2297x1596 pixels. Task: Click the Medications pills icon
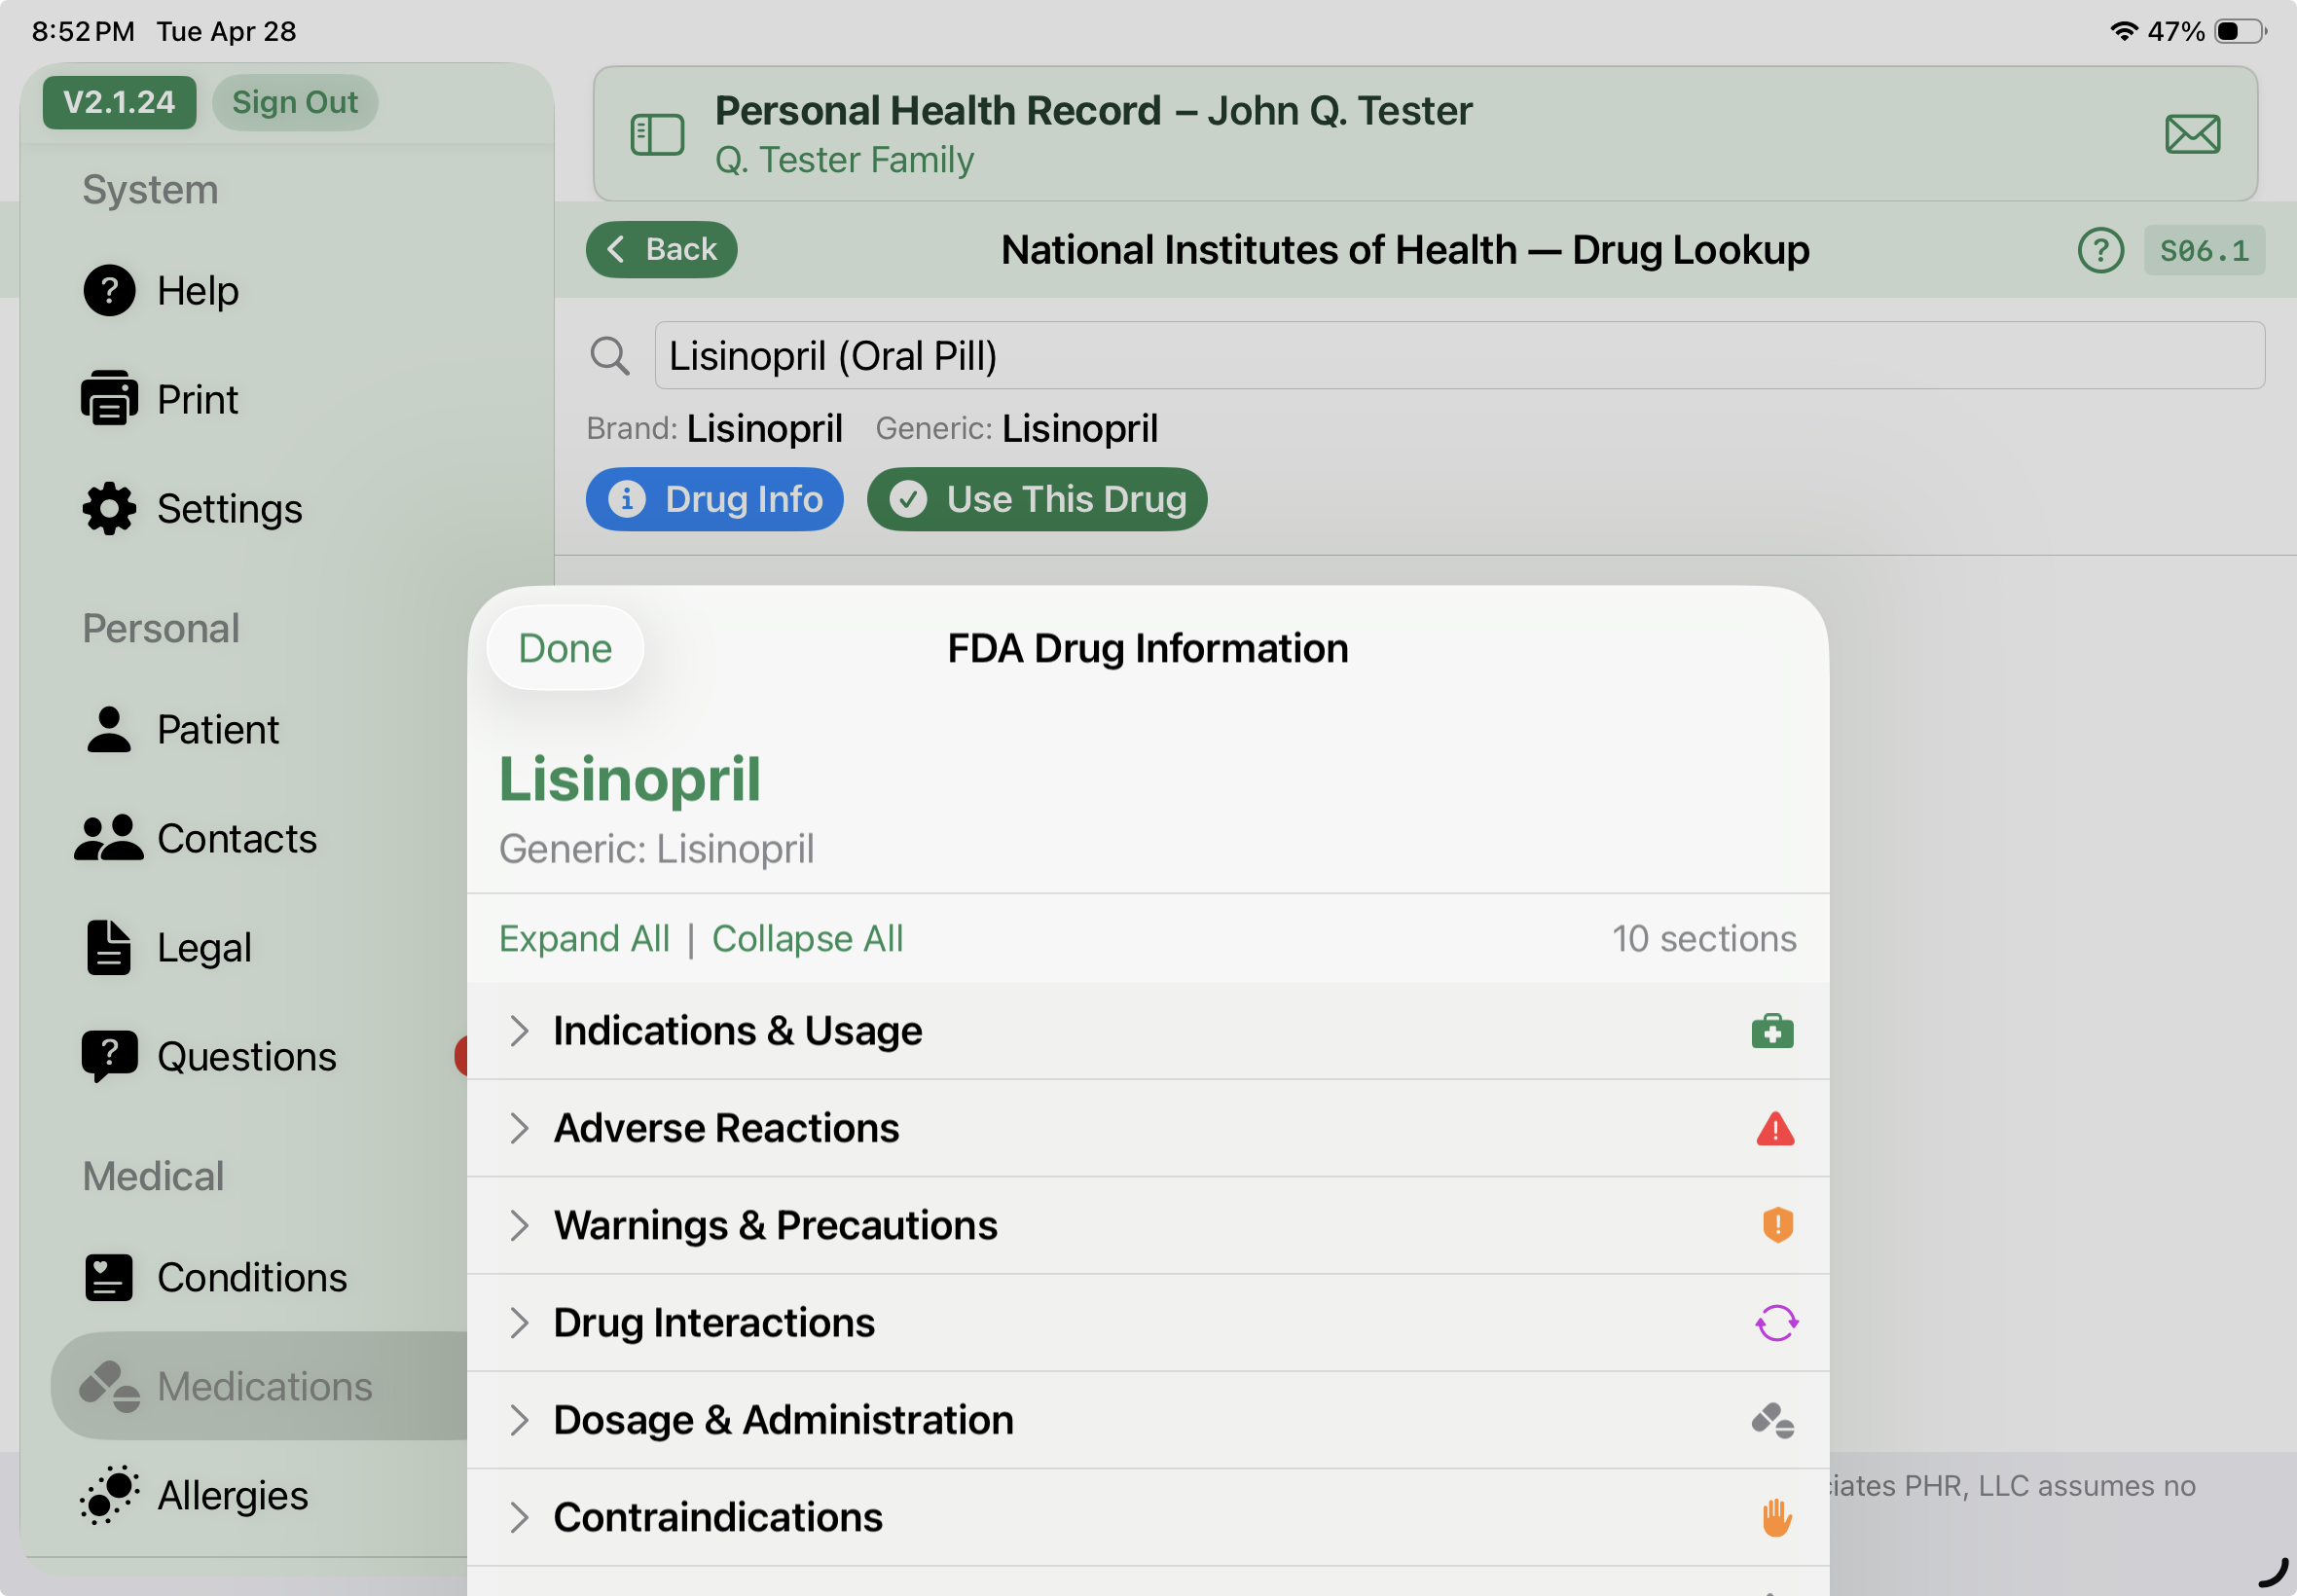pyautogui.click(x=109, y=1386)
